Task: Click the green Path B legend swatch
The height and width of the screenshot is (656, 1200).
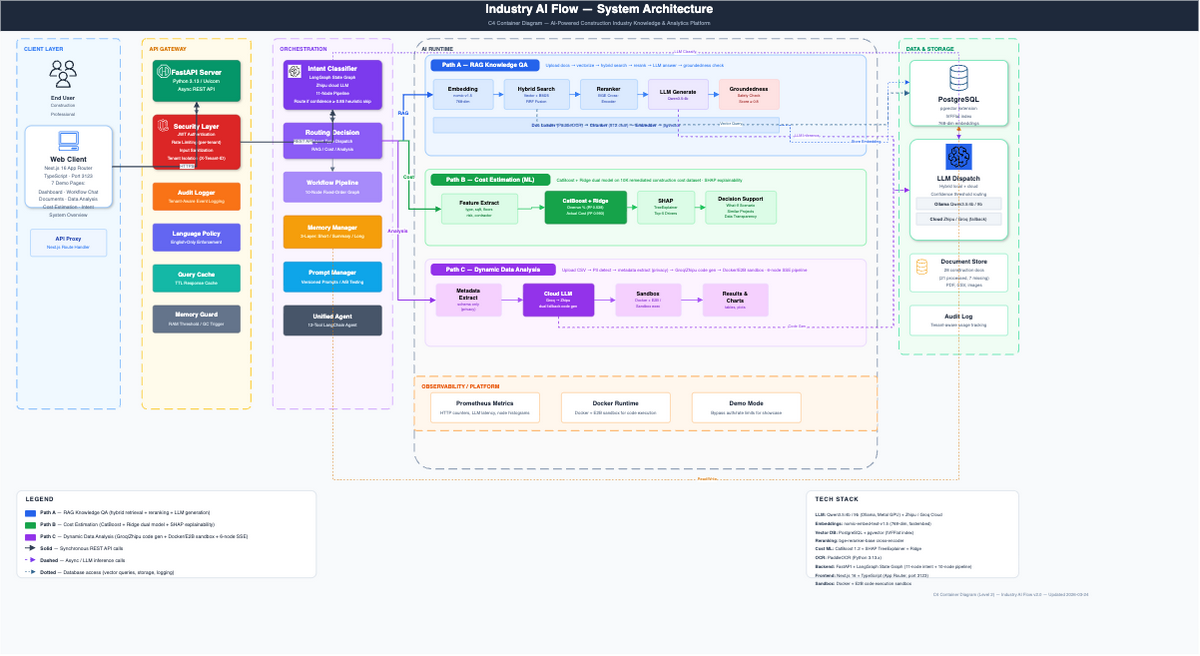Action: coord(31,524)
